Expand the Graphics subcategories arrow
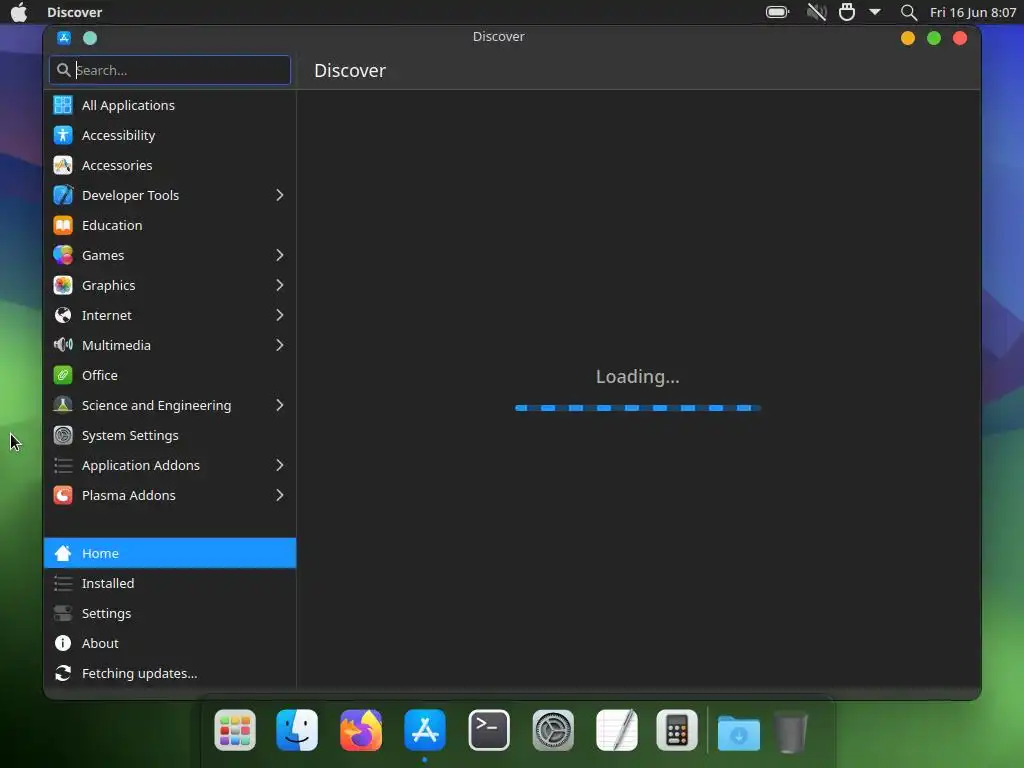1024x768 pixels. (x=280, y=285)
